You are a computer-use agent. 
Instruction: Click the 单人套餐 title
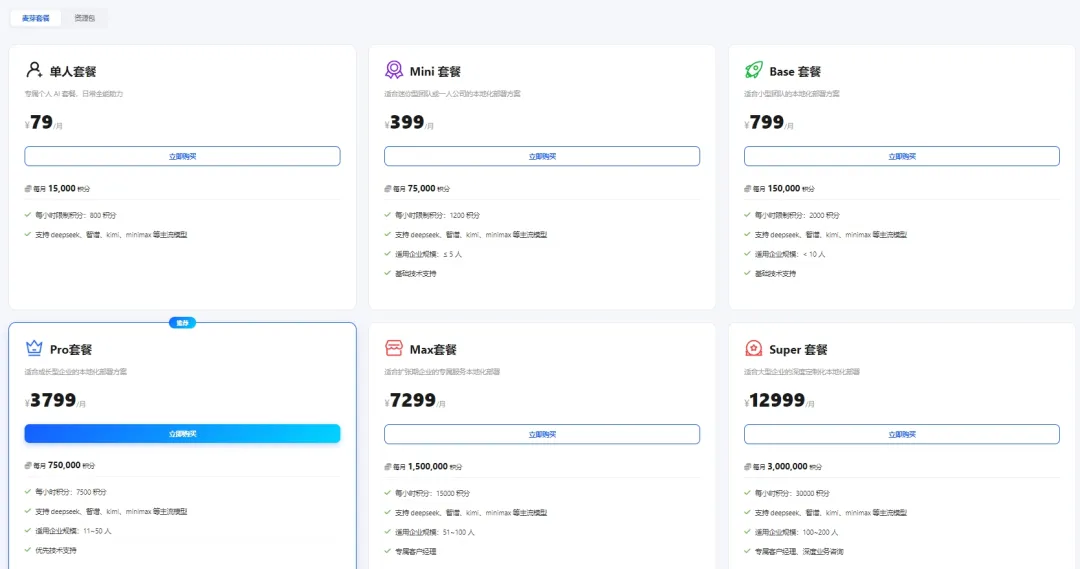coord(73,72)
